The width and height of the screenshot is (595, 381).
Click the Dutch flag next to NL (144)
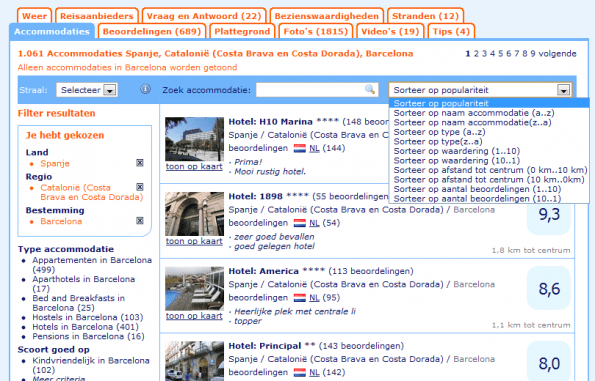pyautogui.click(x=300, y=148)
